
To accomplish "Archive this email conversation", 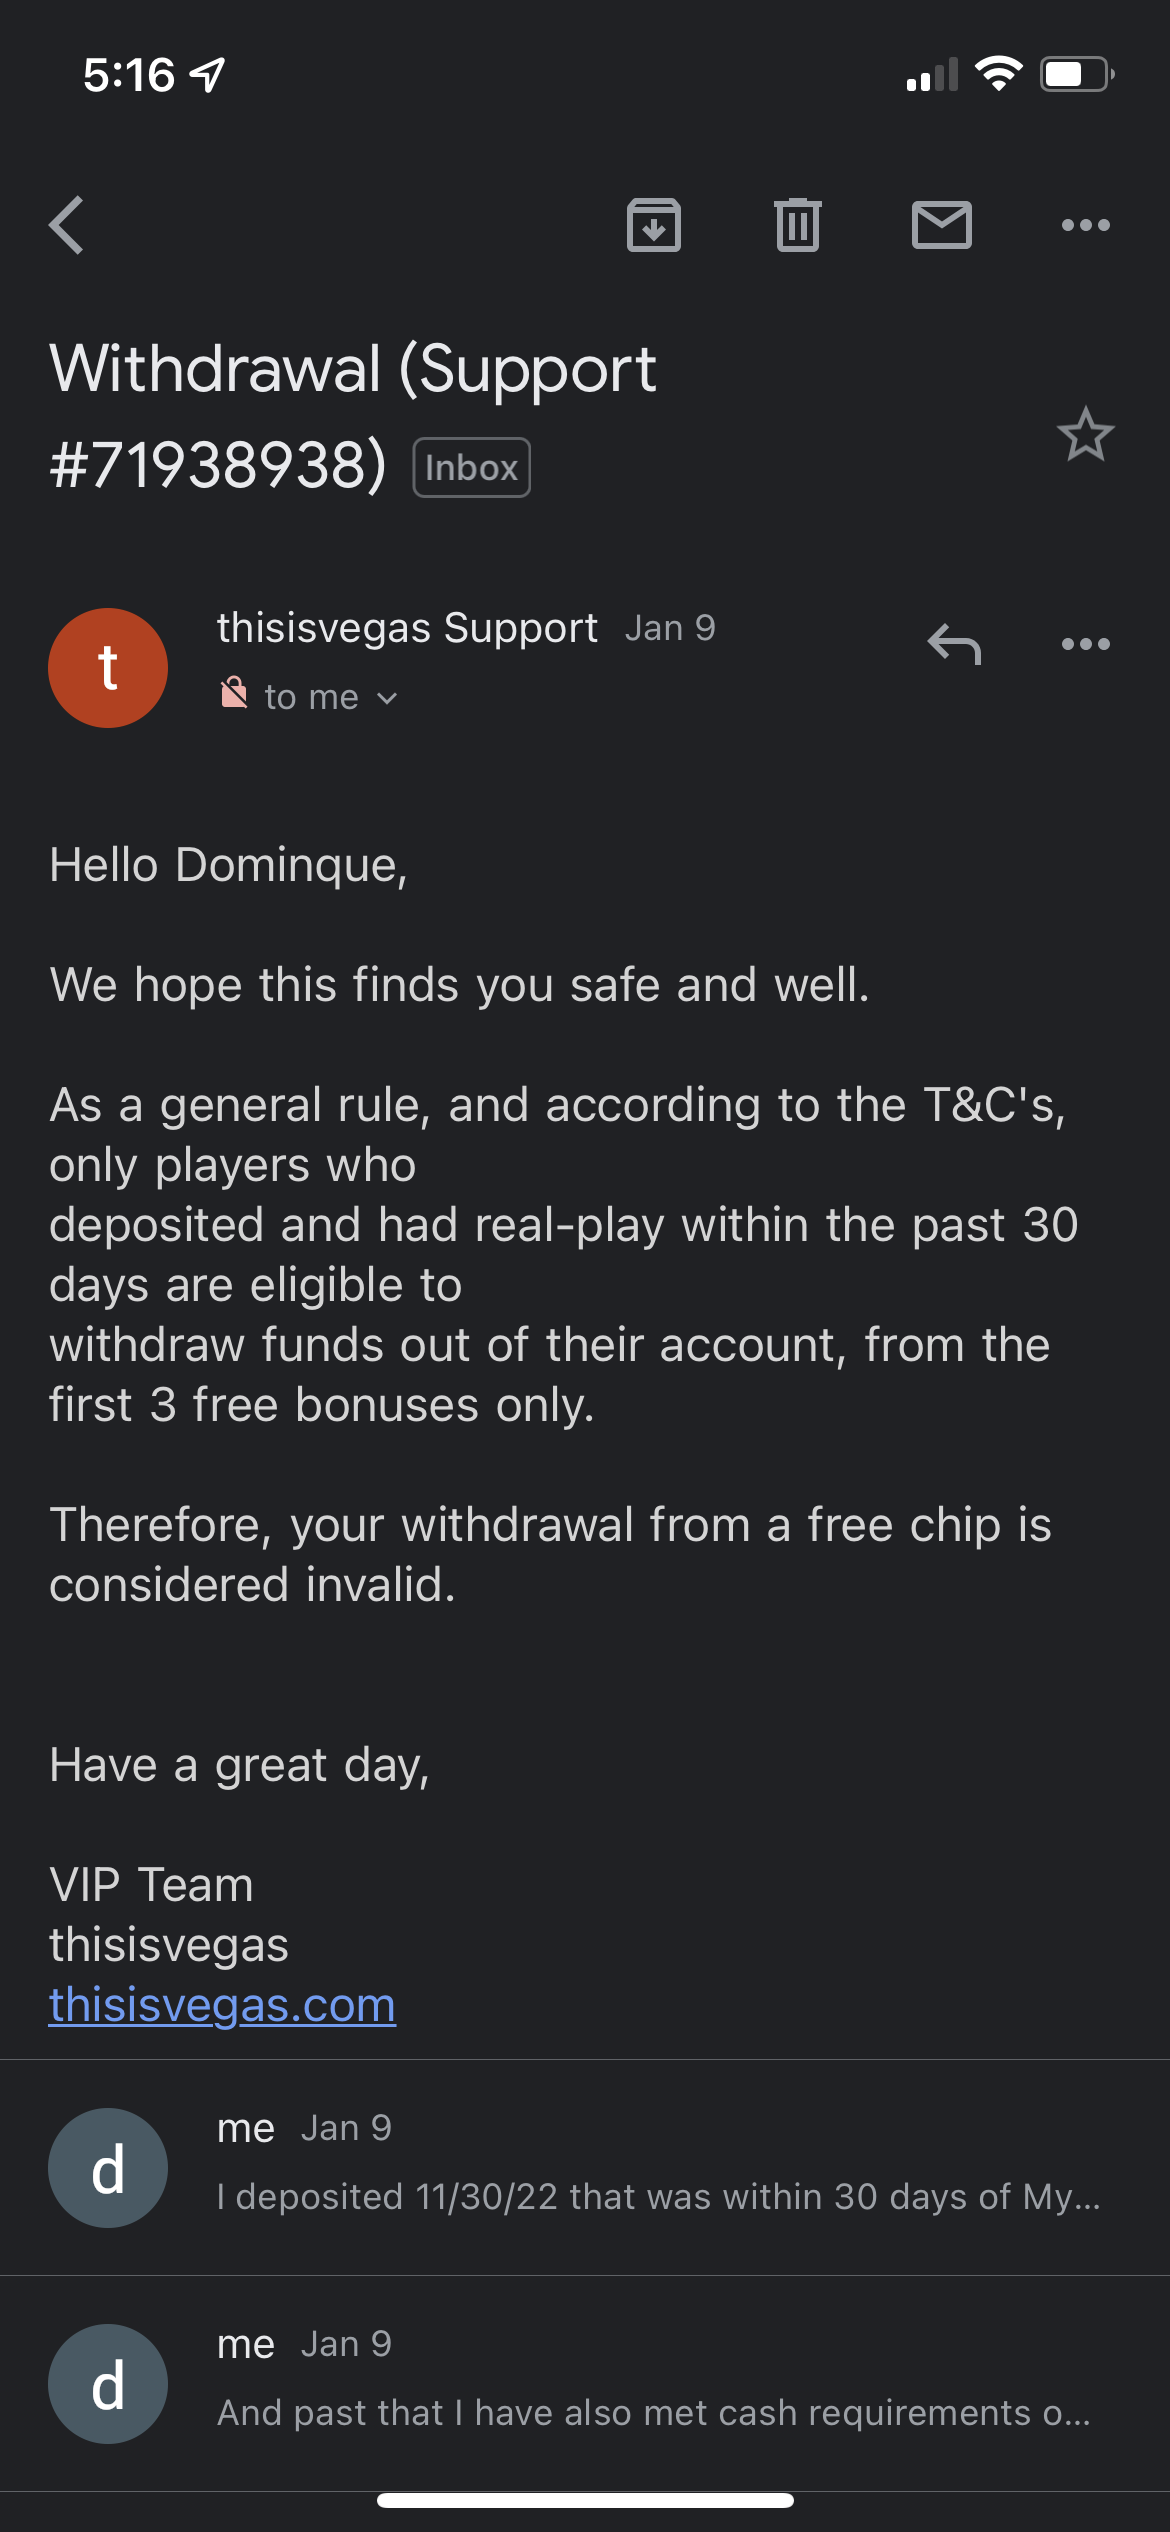I will click(654, 225).
